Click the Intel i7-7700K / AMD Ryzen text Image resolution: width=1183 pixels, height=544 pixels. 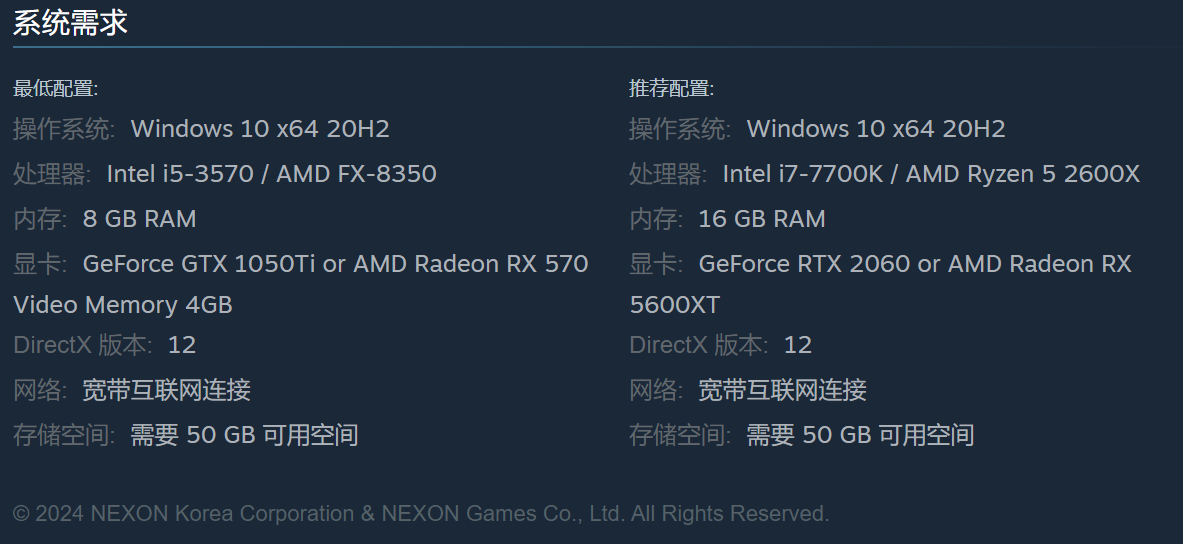click(x=931, y=174)
